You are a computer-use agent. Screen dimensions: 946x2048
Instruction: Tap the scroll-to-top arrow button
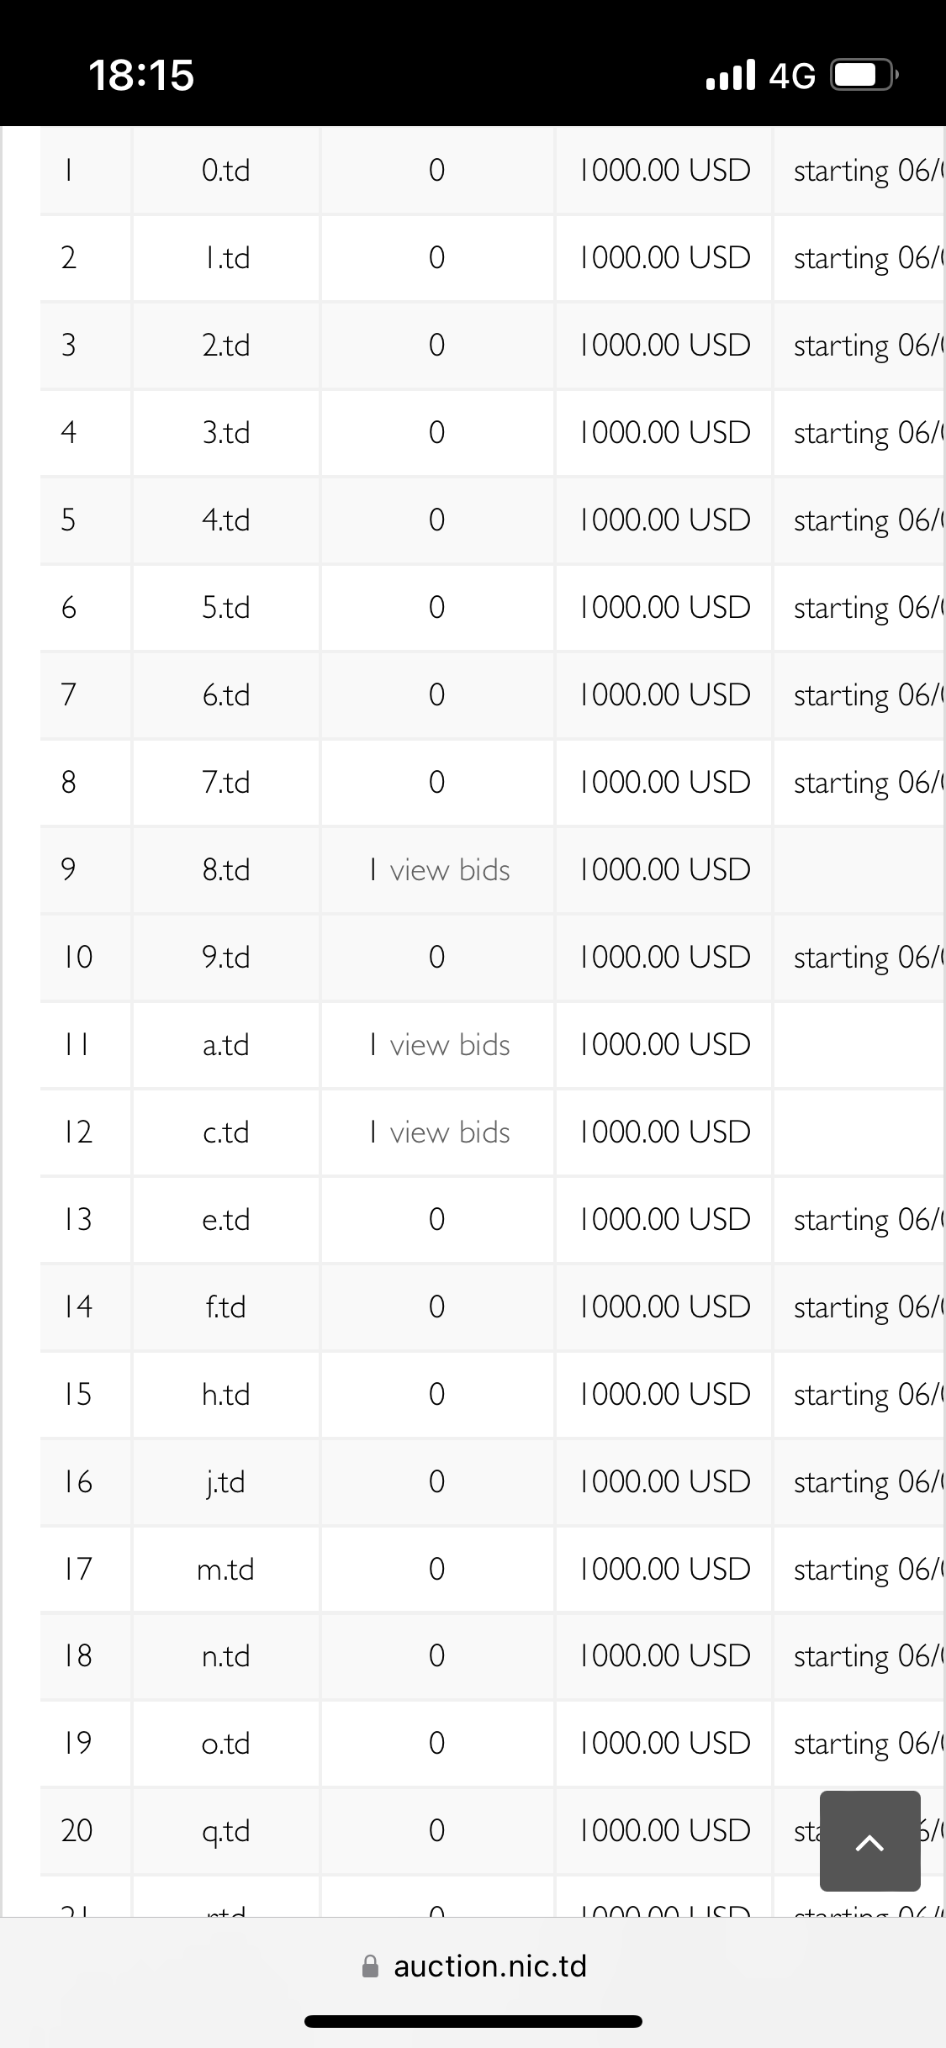click(x=869, y=1841)
